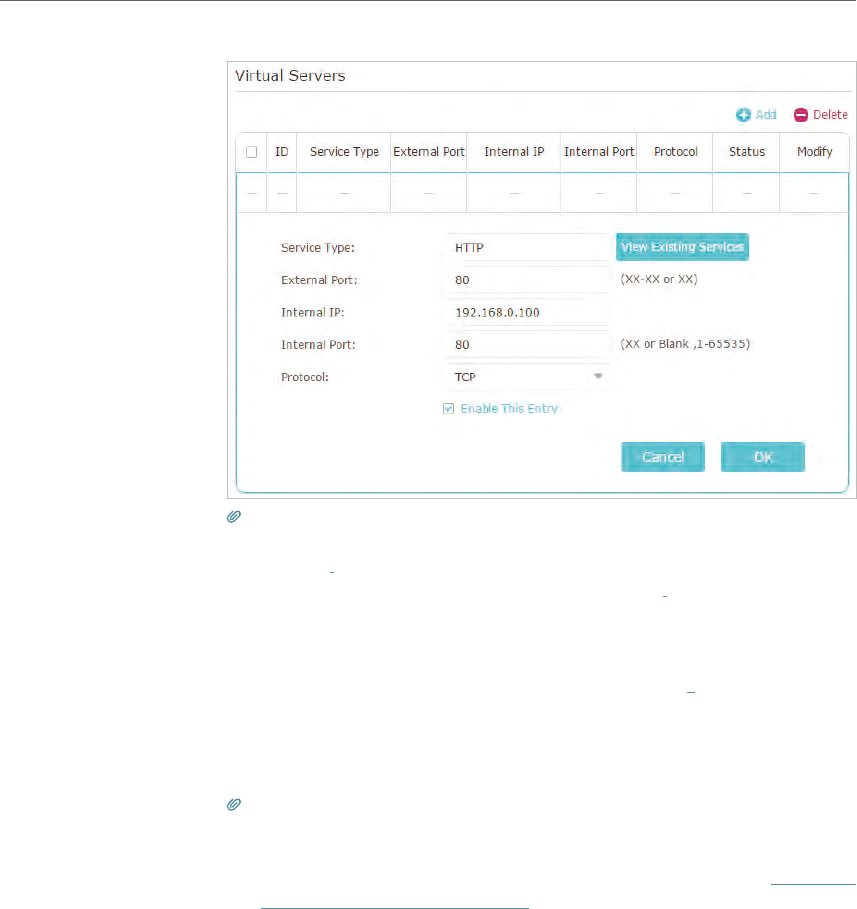Click the Delete link text
Viewport: 857px width, 909px height.
[830, 115]
